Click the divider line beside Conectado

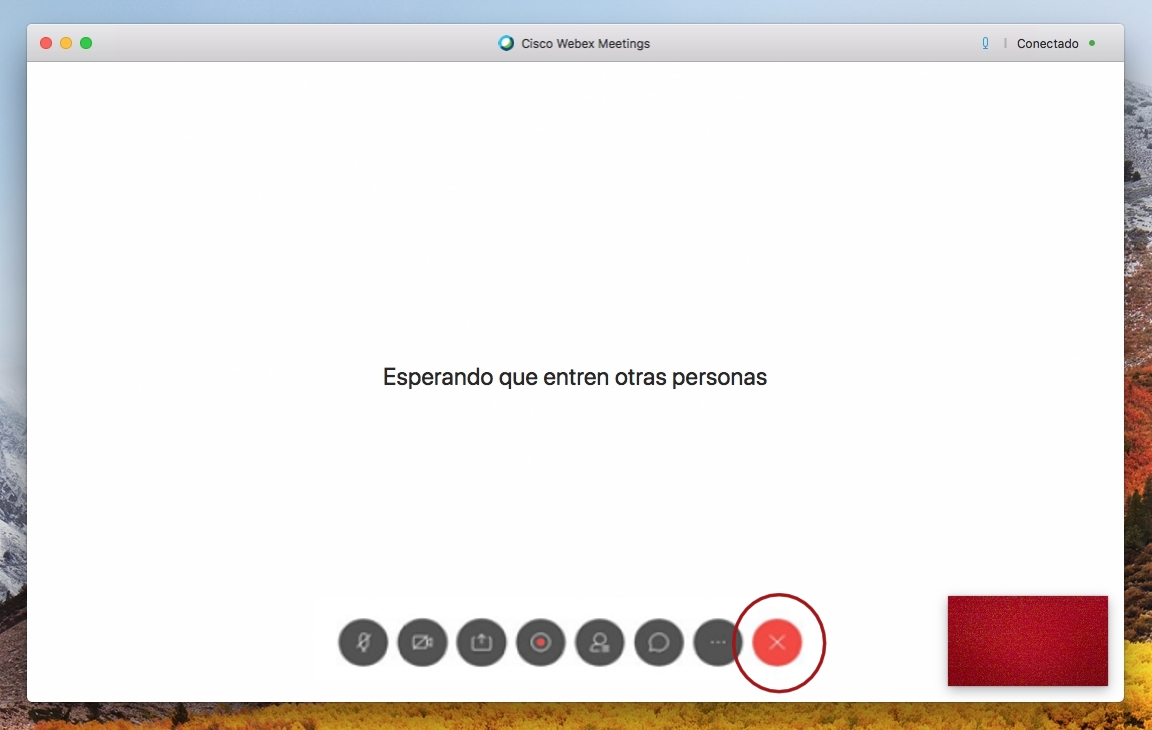click(1005, 44)
